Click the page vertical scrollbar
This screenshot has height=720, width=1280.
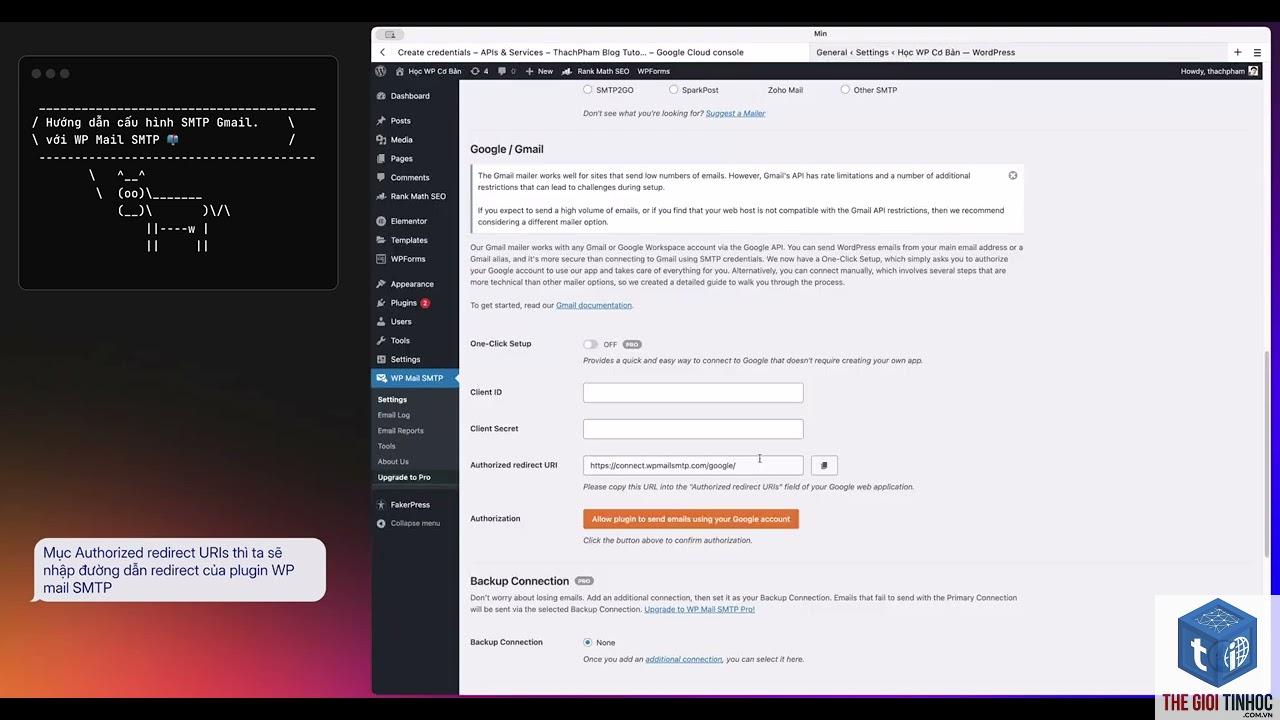[1266, 452]
